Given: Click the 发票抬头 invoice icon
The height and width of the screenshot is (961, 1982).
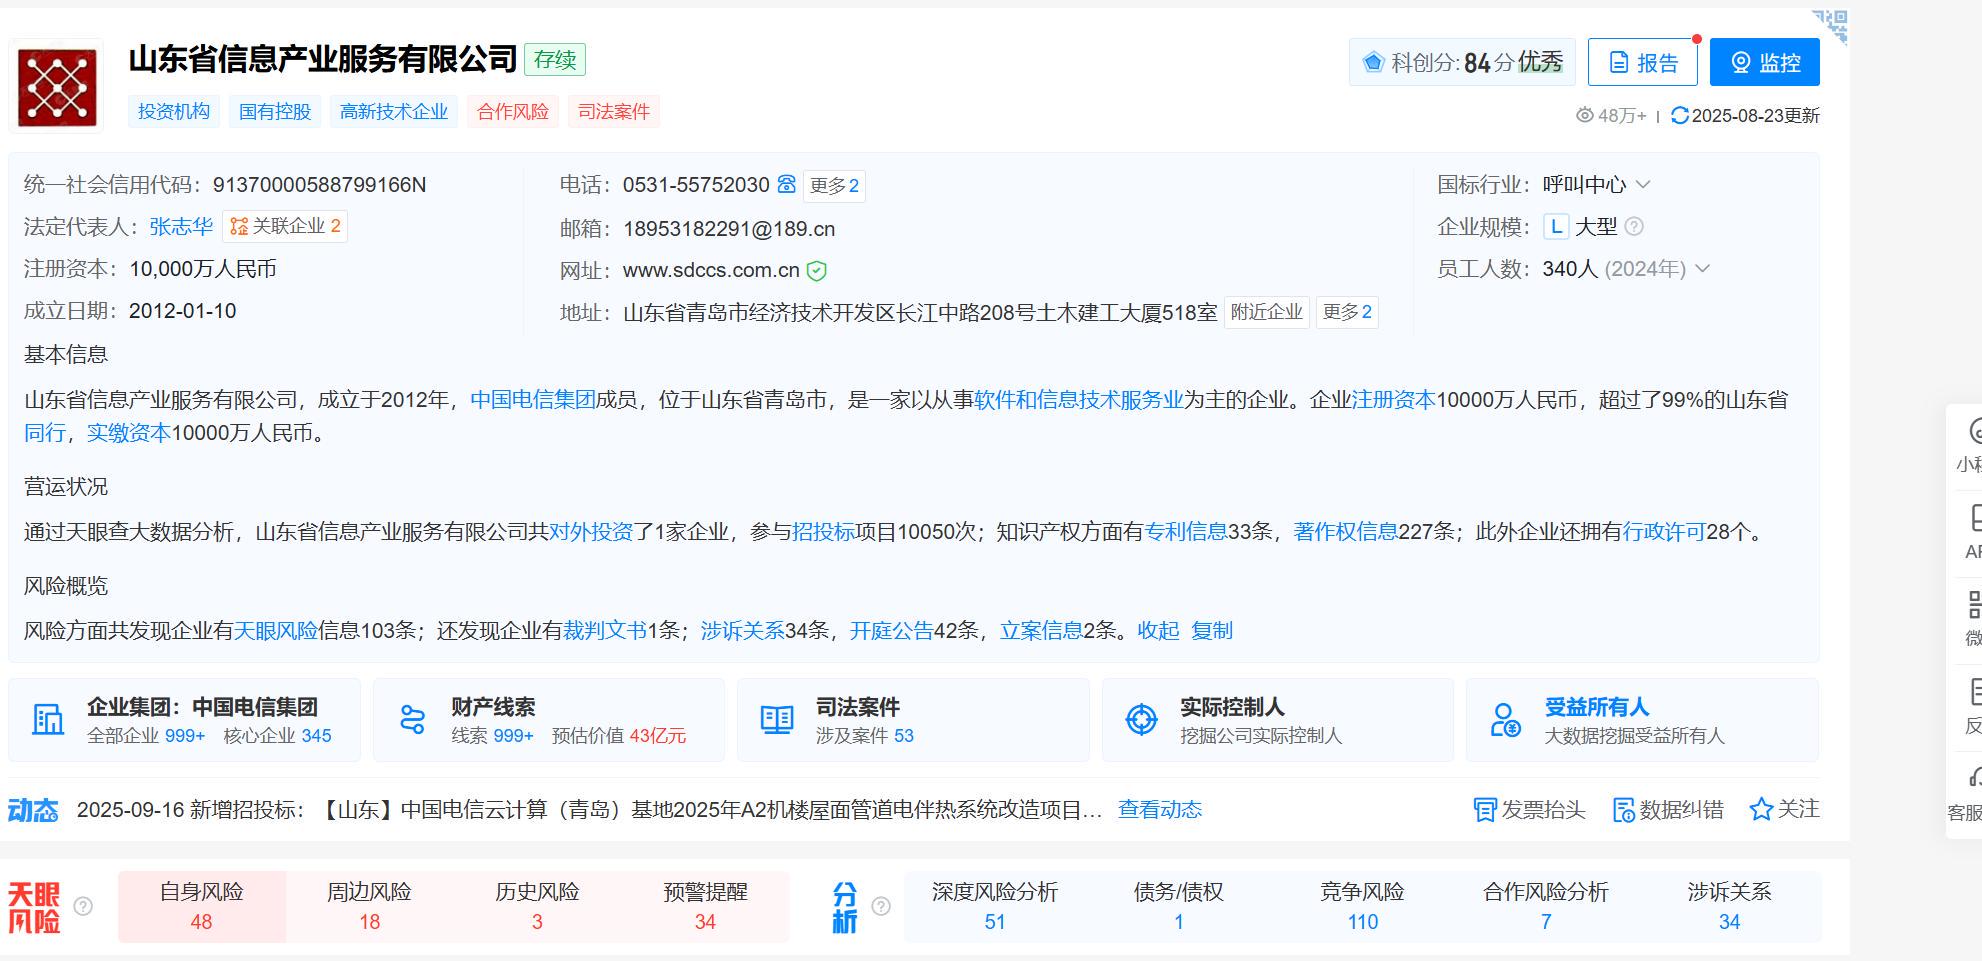Looking at the screenshot, I should (x=1484, y=810).
